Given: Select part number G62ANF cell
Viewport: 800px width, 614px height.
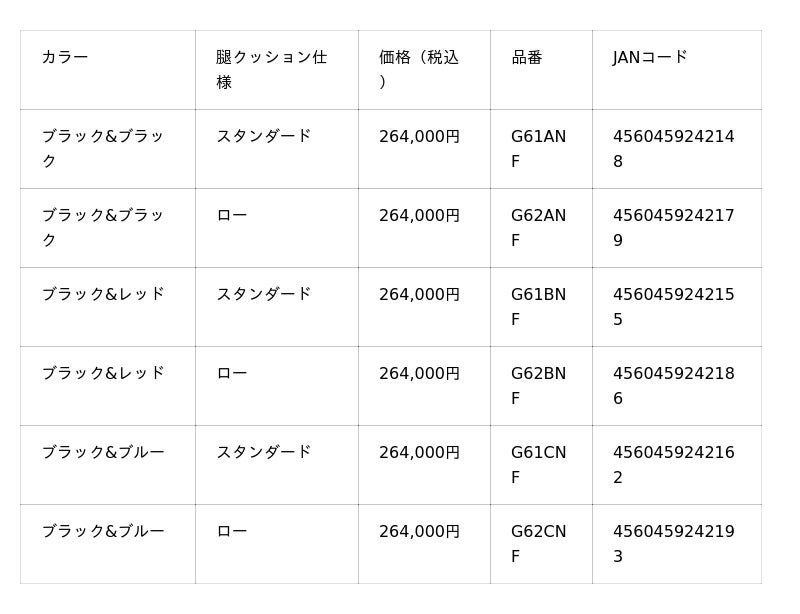Looking at the screenshot, I should [538, 228].
